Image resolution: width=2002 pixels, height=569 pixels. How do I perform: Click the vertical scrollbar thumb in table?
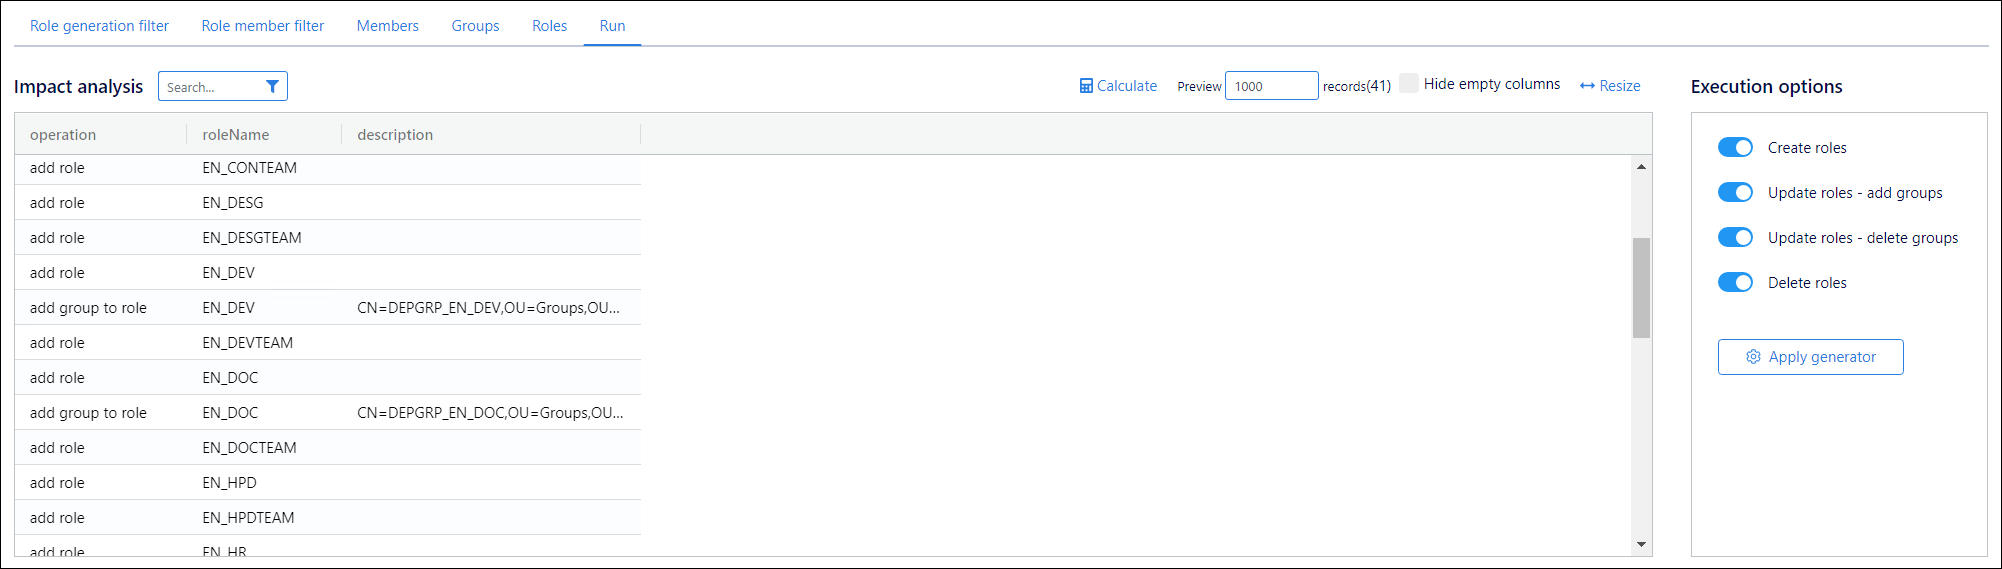[1641, 288]
